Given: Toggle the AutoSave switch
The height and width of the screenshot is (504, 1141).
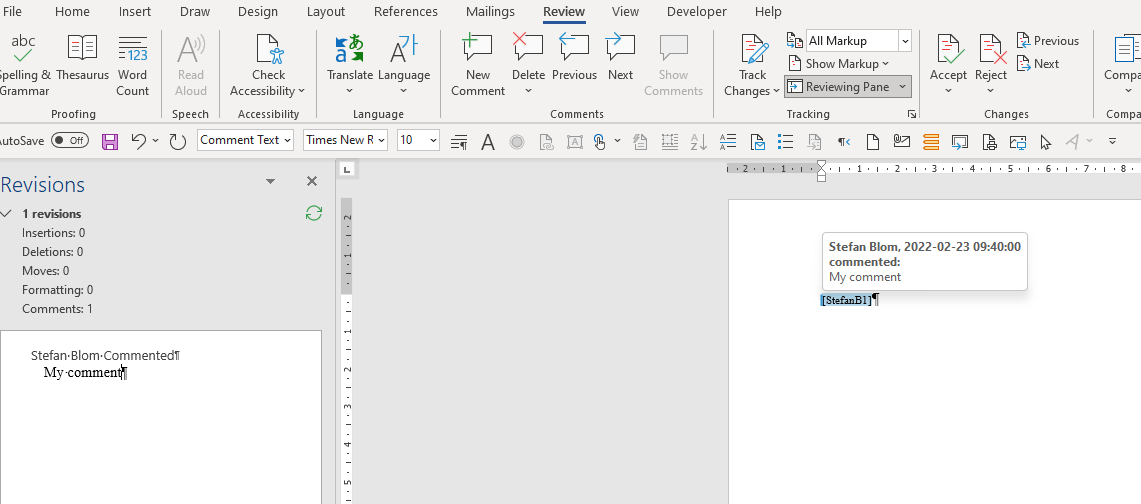Looking at the screenshot, I should (x=70, y=140).
